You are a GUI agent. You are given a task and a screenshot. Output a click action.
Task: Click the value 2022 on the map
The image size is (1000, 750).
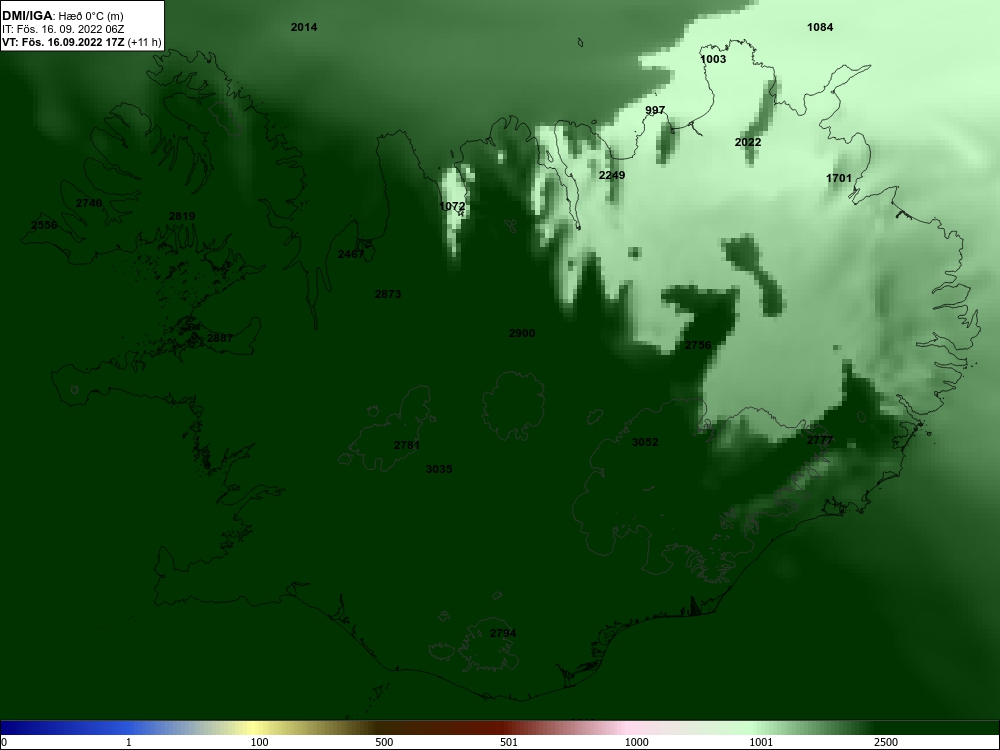point(747,142)
